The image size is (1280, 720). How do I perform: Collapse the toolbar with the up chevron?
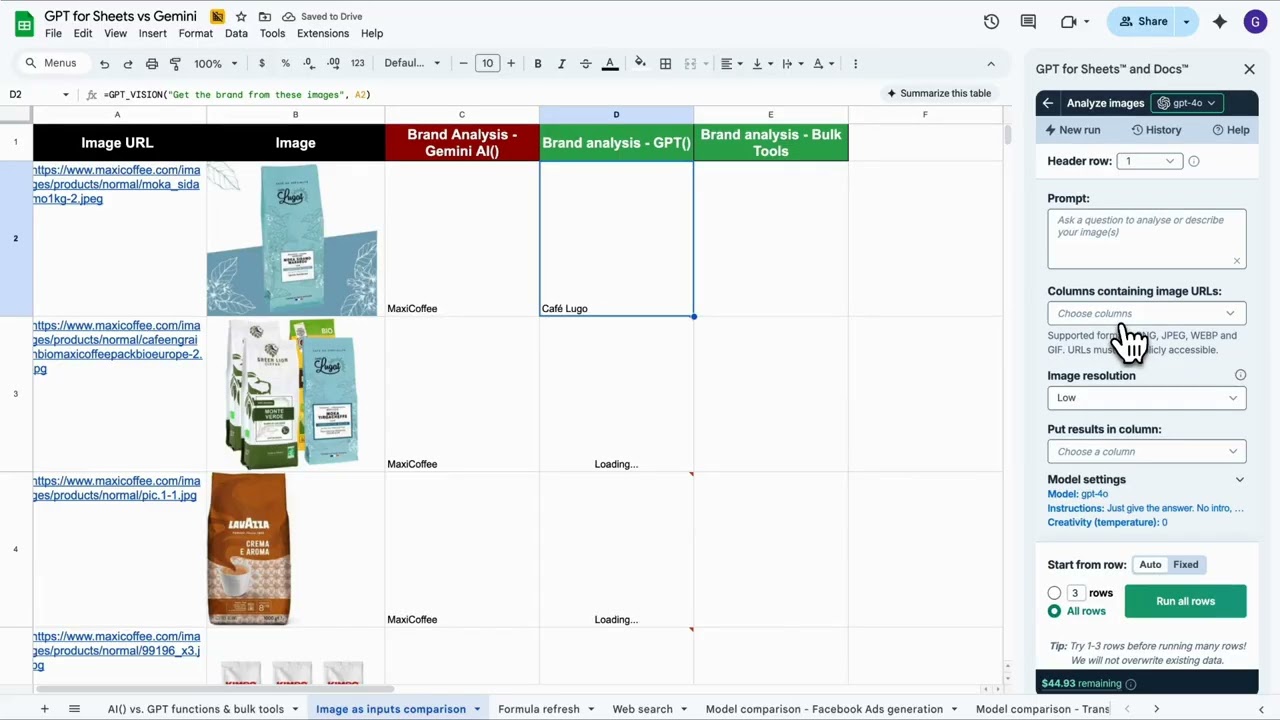click(991, 63)
